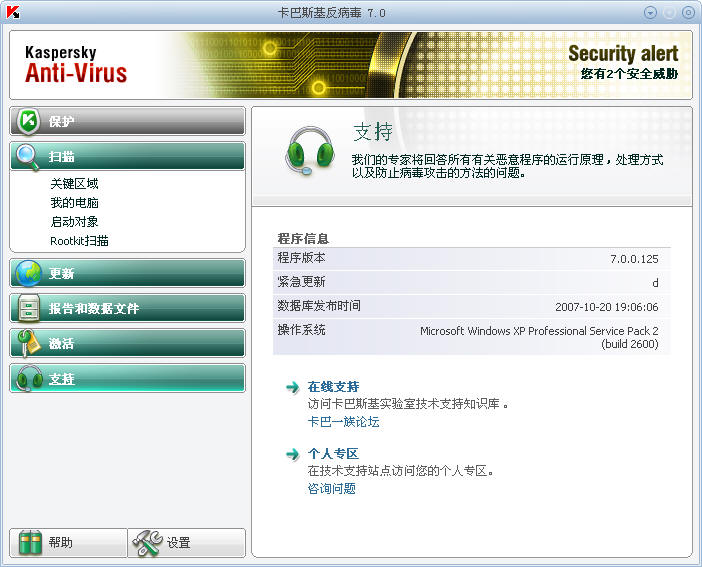Click the 咨询问题 link

click(x=332, y=489)
